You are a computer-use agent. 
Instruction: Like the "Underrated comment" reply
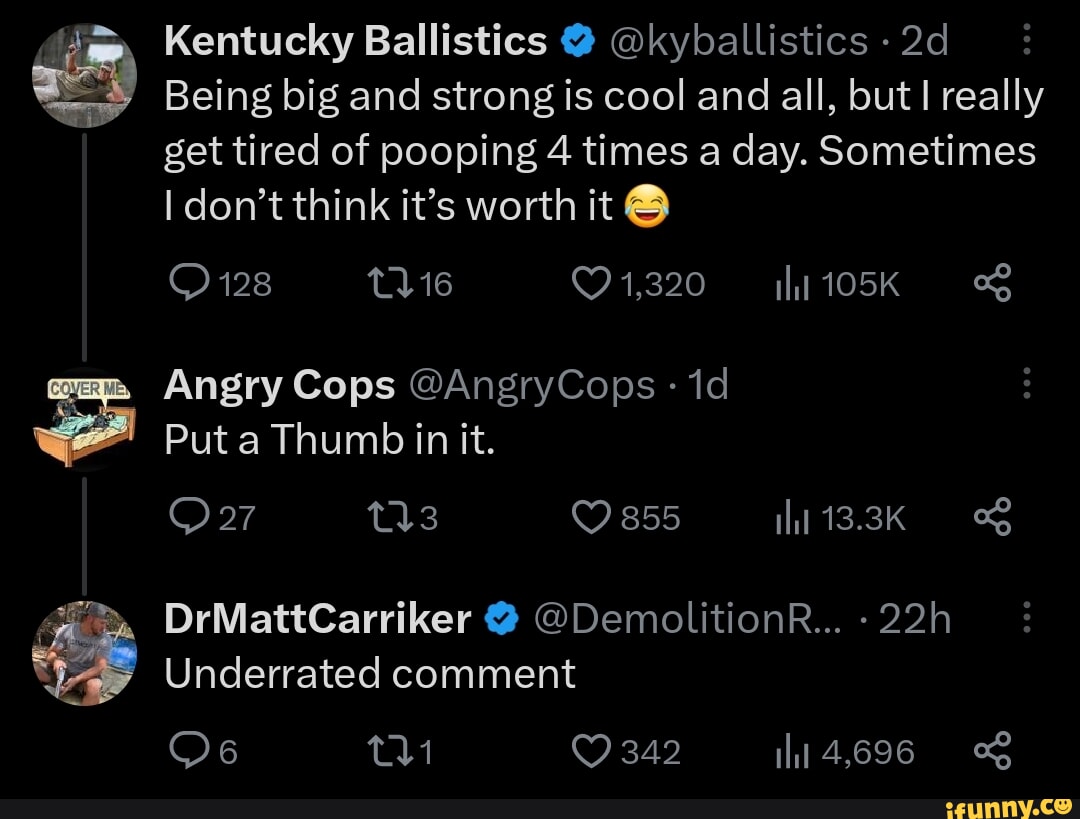[x=589, y=750]
